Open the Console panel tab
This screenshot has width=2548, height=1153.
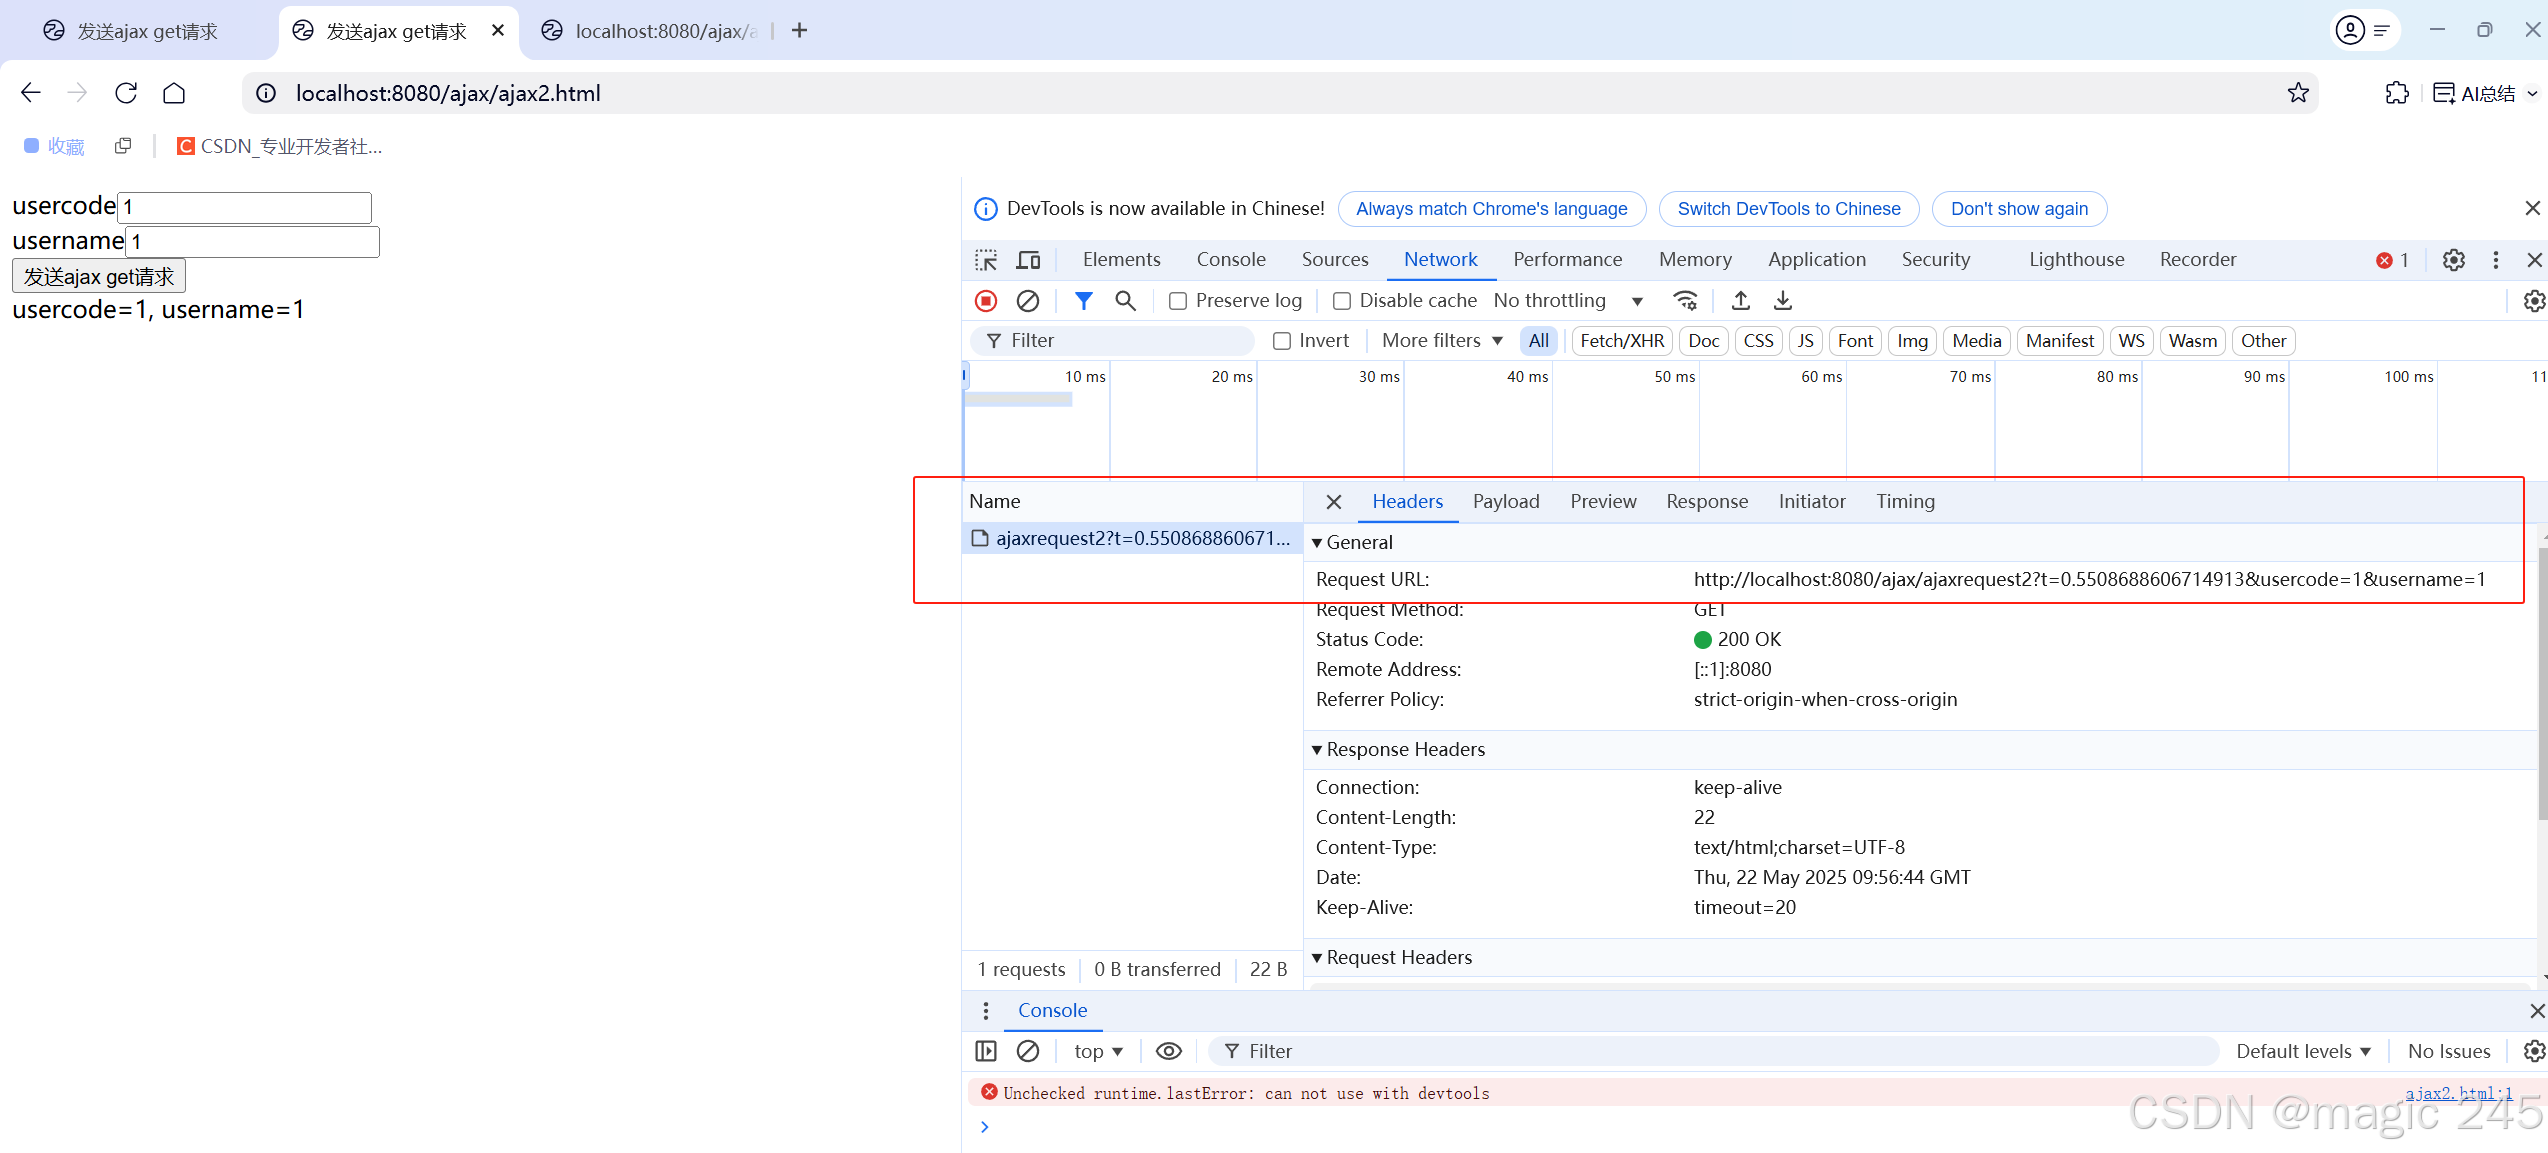[x=1230, y=259]
